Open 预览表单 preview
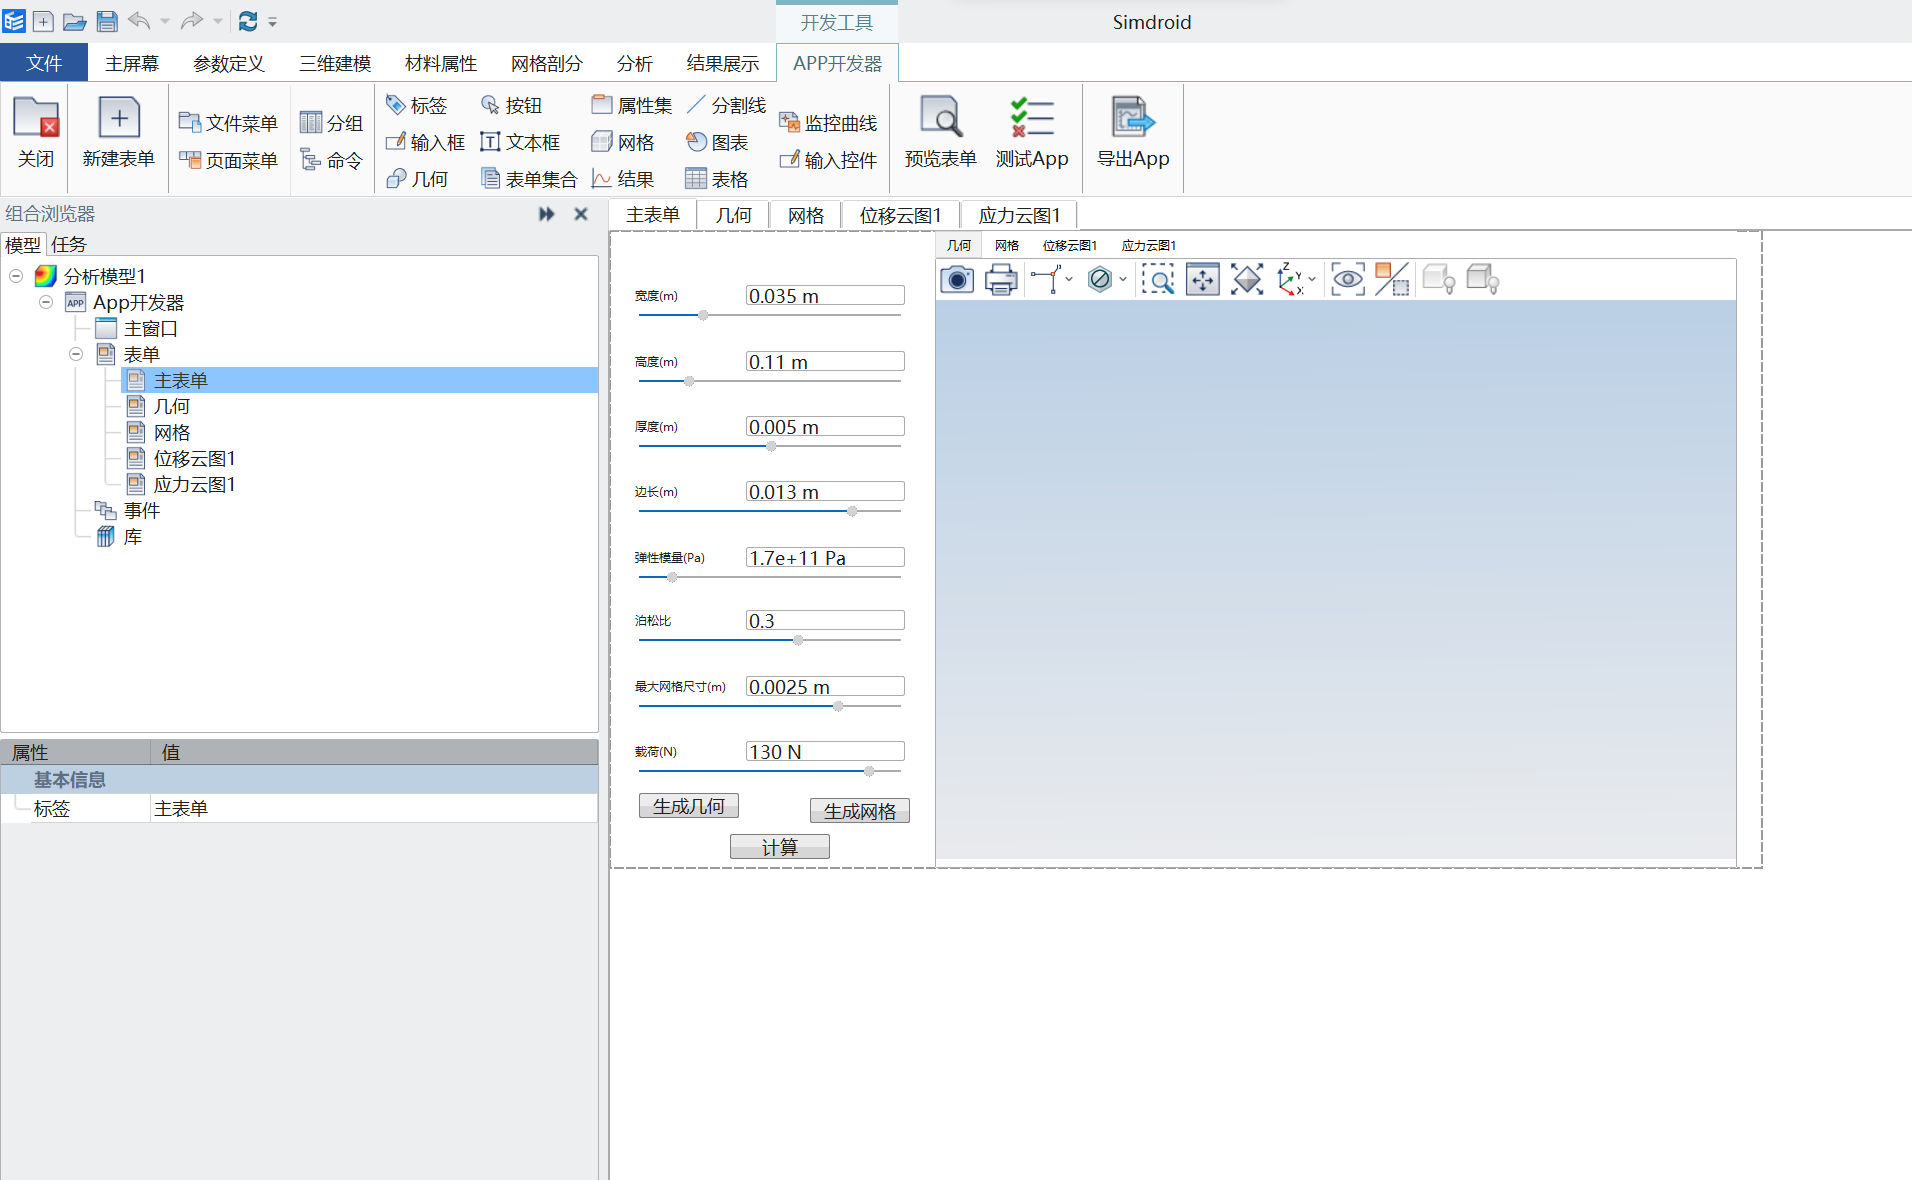Screen dimensions: 1912x1180 [940, 132]
